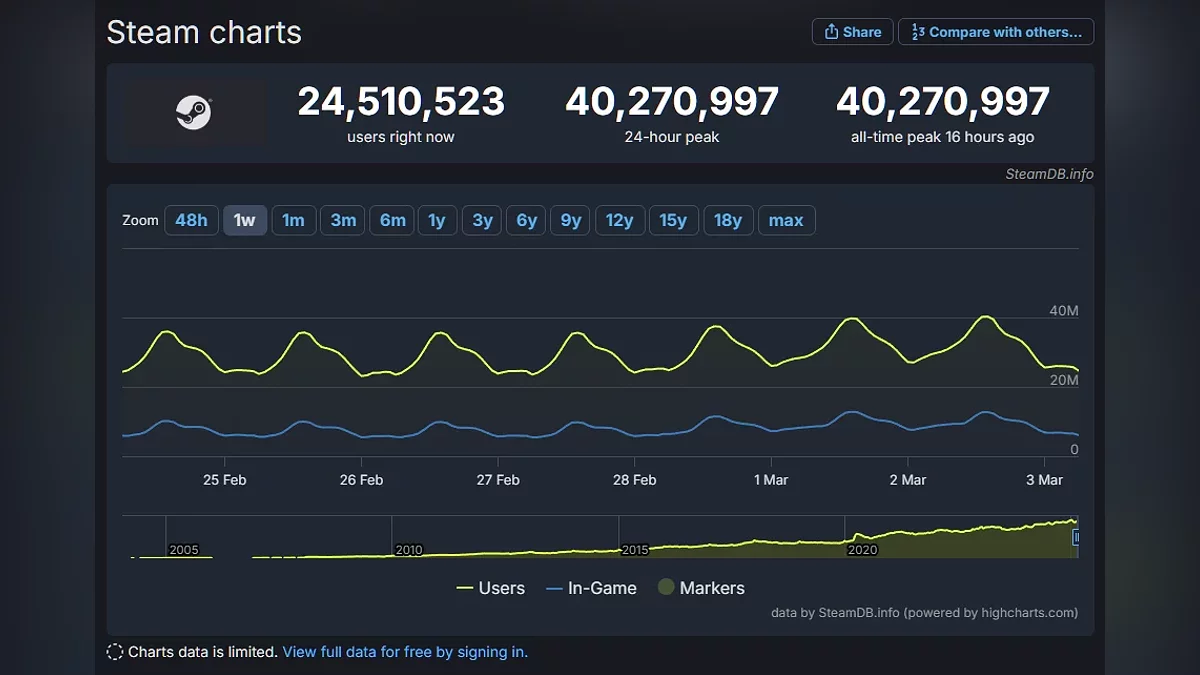Click the navigator range handle at right edge
The width and height of the screenshot is (1200, 675).
1077,537
